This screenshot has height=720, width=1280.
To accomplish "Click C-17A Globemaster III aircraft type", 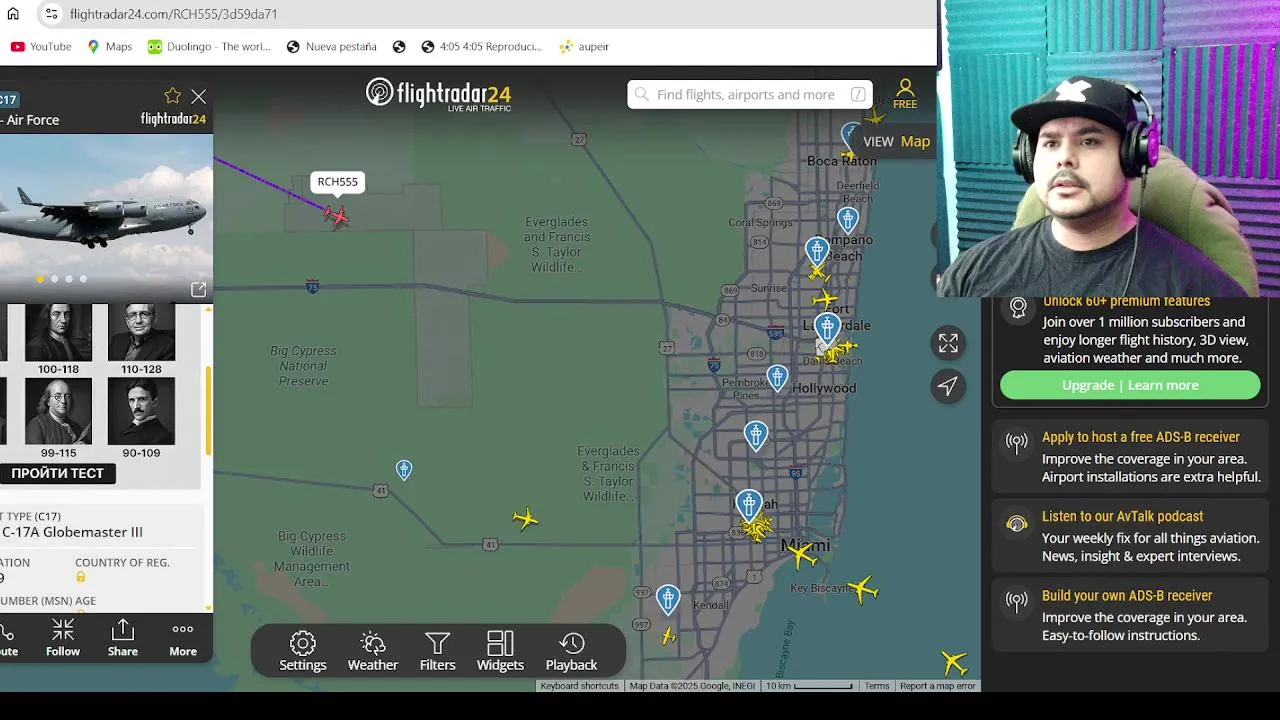I will [72, 532].
